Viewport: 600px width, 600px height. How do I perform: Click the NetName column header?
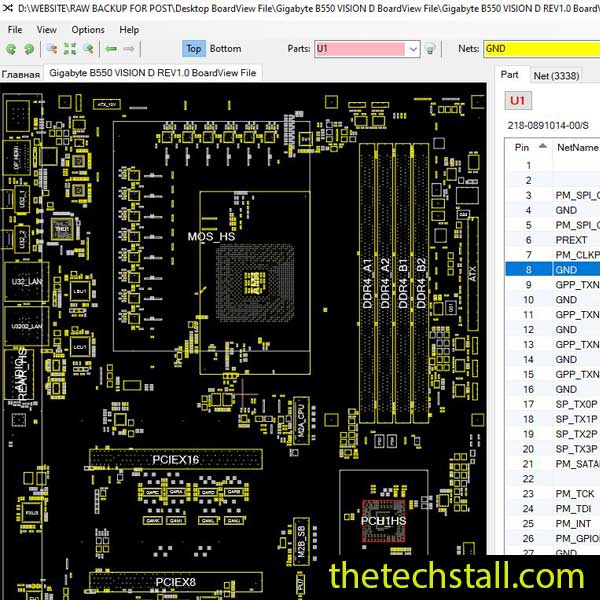pos(577,147)
